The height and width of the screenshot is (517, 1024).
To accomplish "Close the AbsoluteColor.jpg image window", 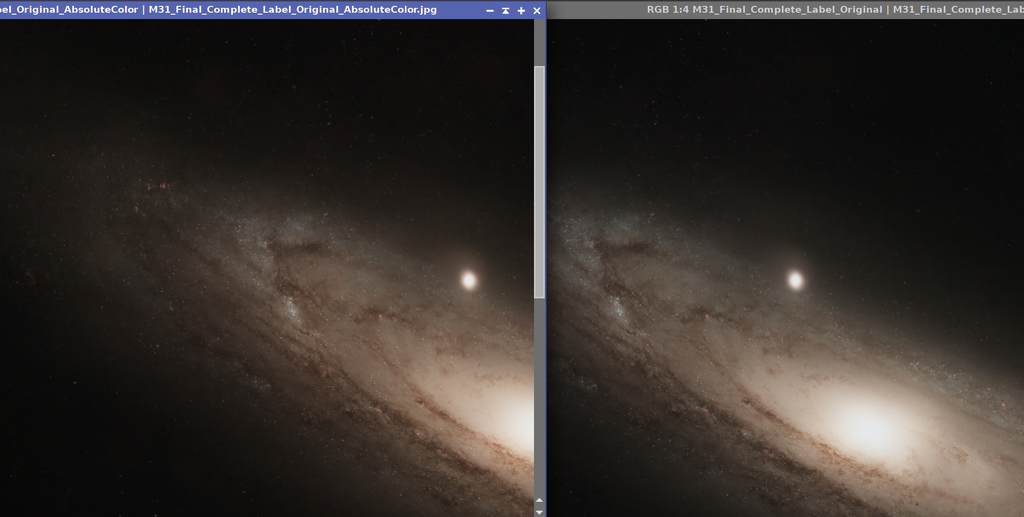I will 537,10.
